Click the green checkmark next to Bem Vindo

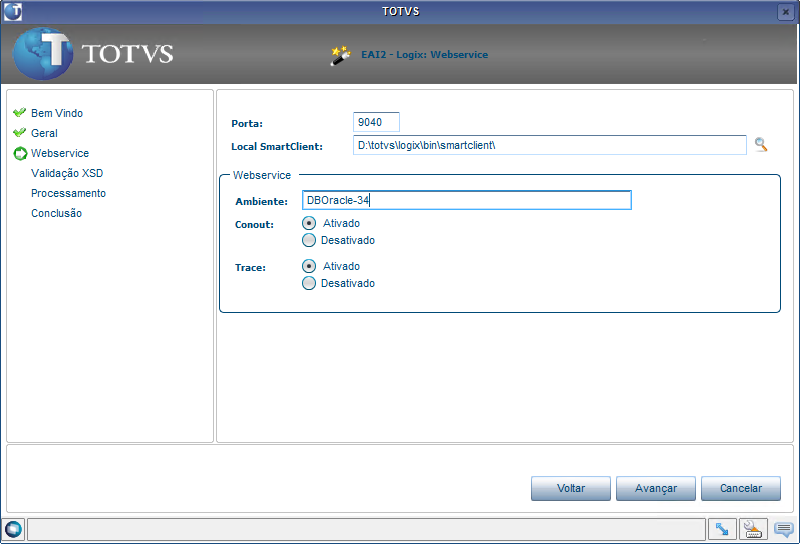[x=19, y=112]
